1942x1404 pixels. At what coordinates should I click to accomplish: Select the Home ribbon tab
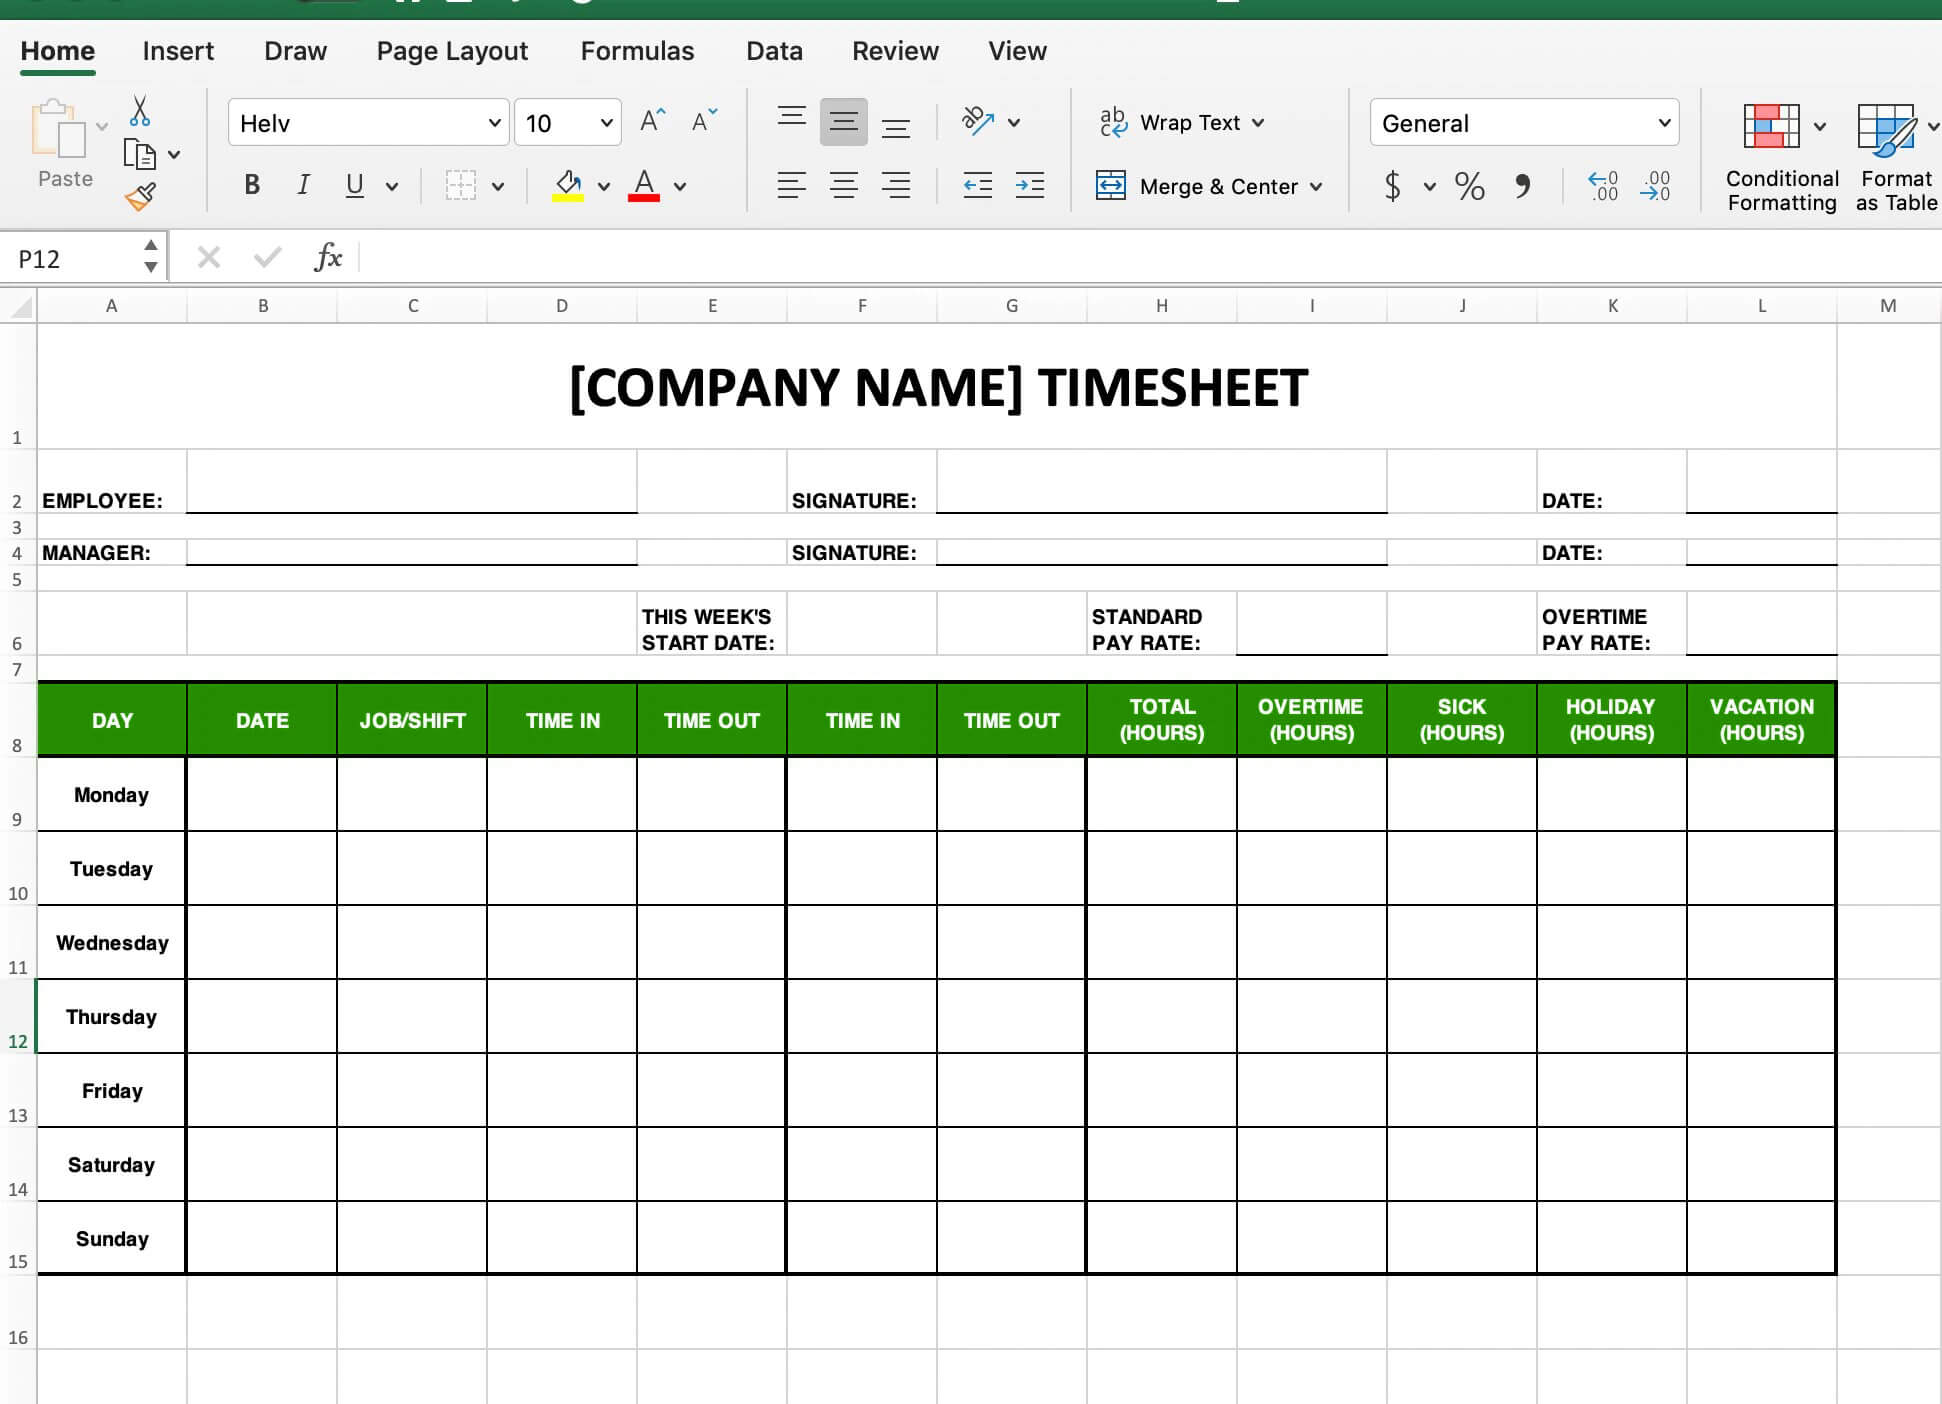pyautogui.click(x=59, y=50)
